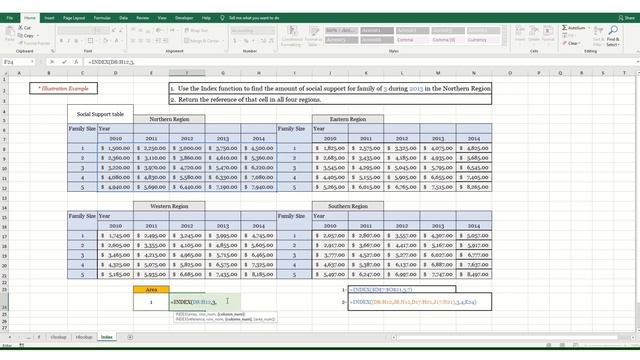Click Tell me what you want to do
This screenshot has width=640, height=360.
coord(254,18)
